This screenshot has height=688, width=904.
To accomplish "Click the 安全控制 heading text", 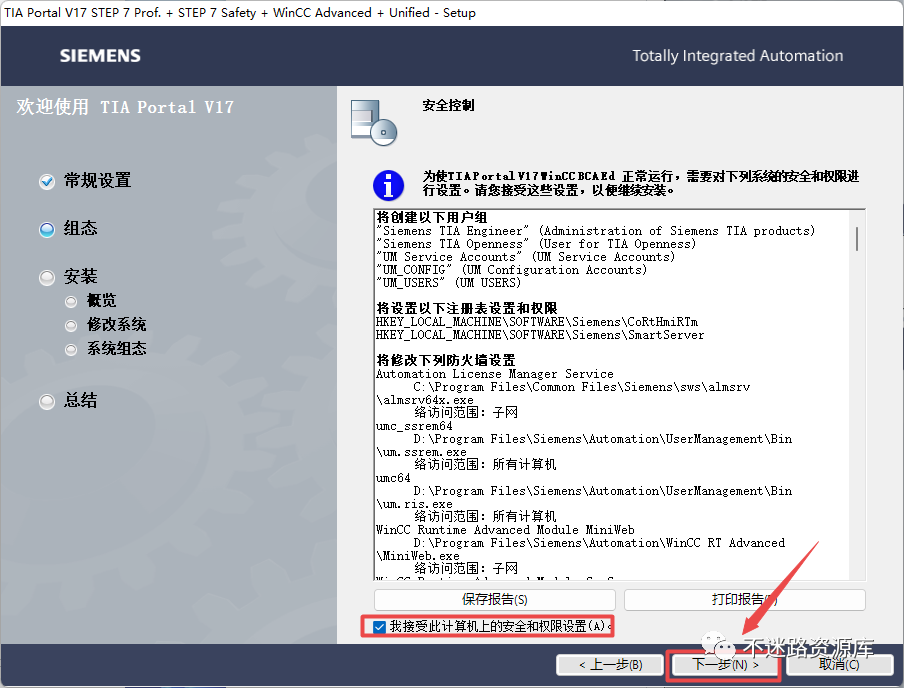I will 449,105.
